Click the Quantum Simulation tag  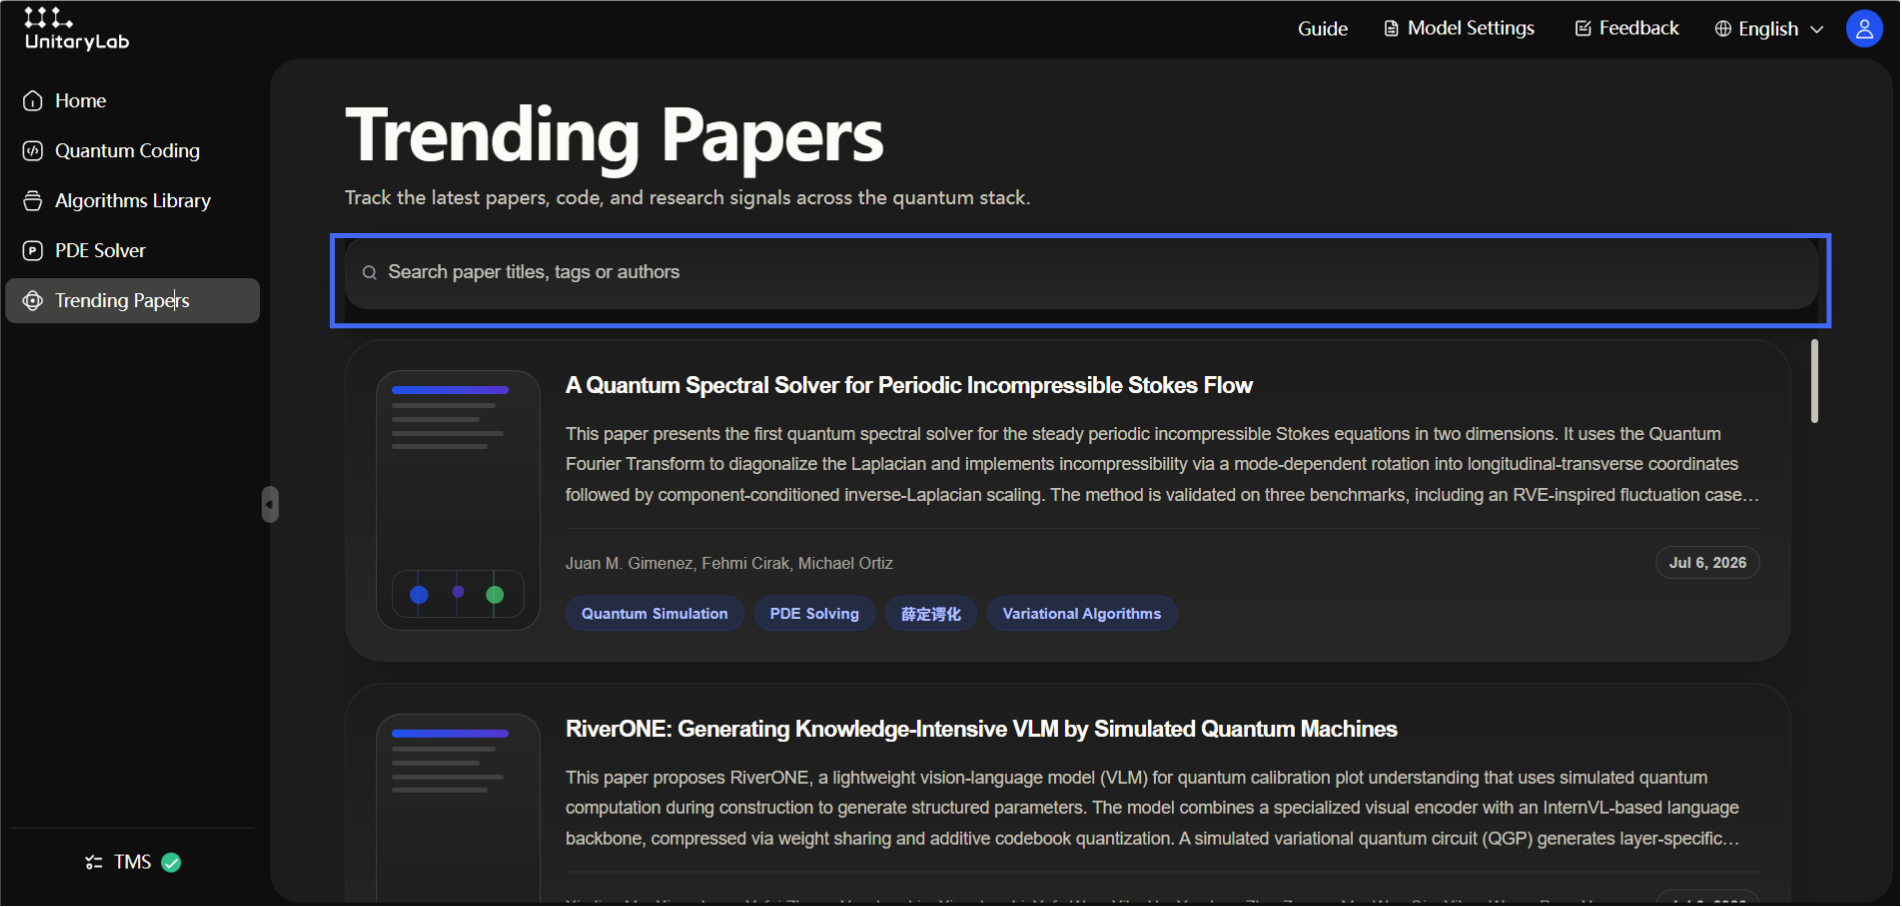[655, 614]
